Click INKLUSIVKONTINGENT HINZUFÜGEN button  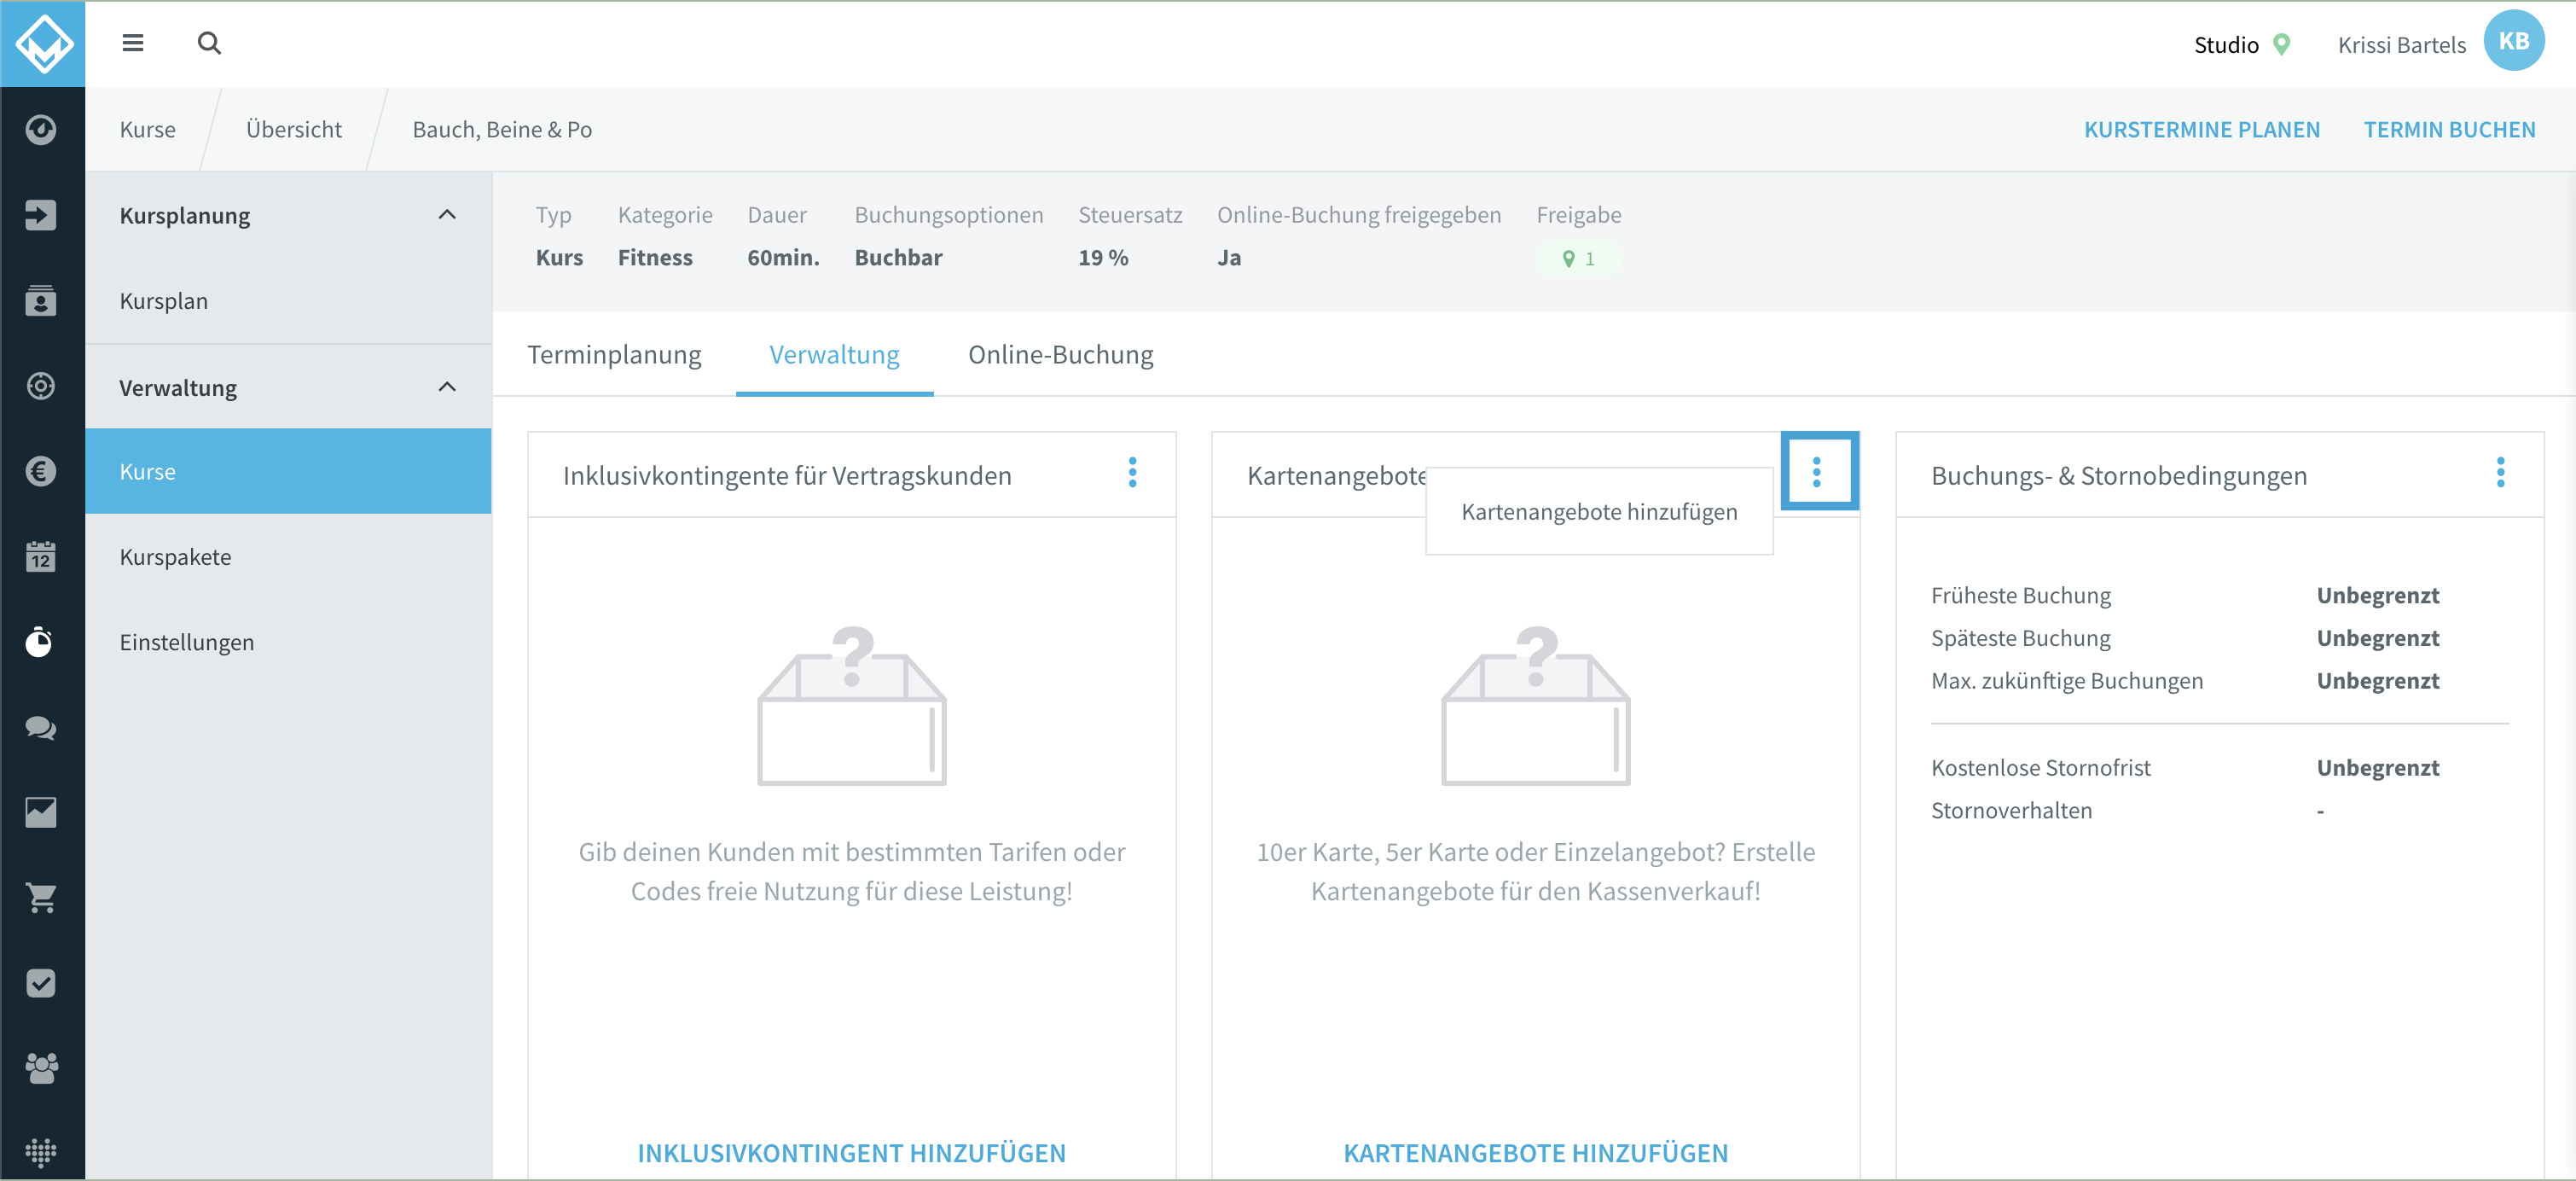coord(851,1153)
